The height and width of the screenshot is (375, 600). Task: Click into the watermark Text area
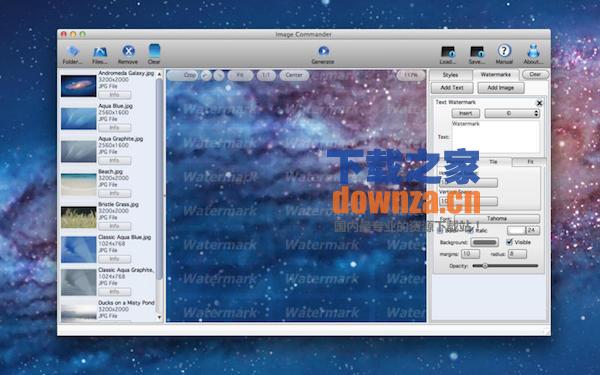[496, 137]
